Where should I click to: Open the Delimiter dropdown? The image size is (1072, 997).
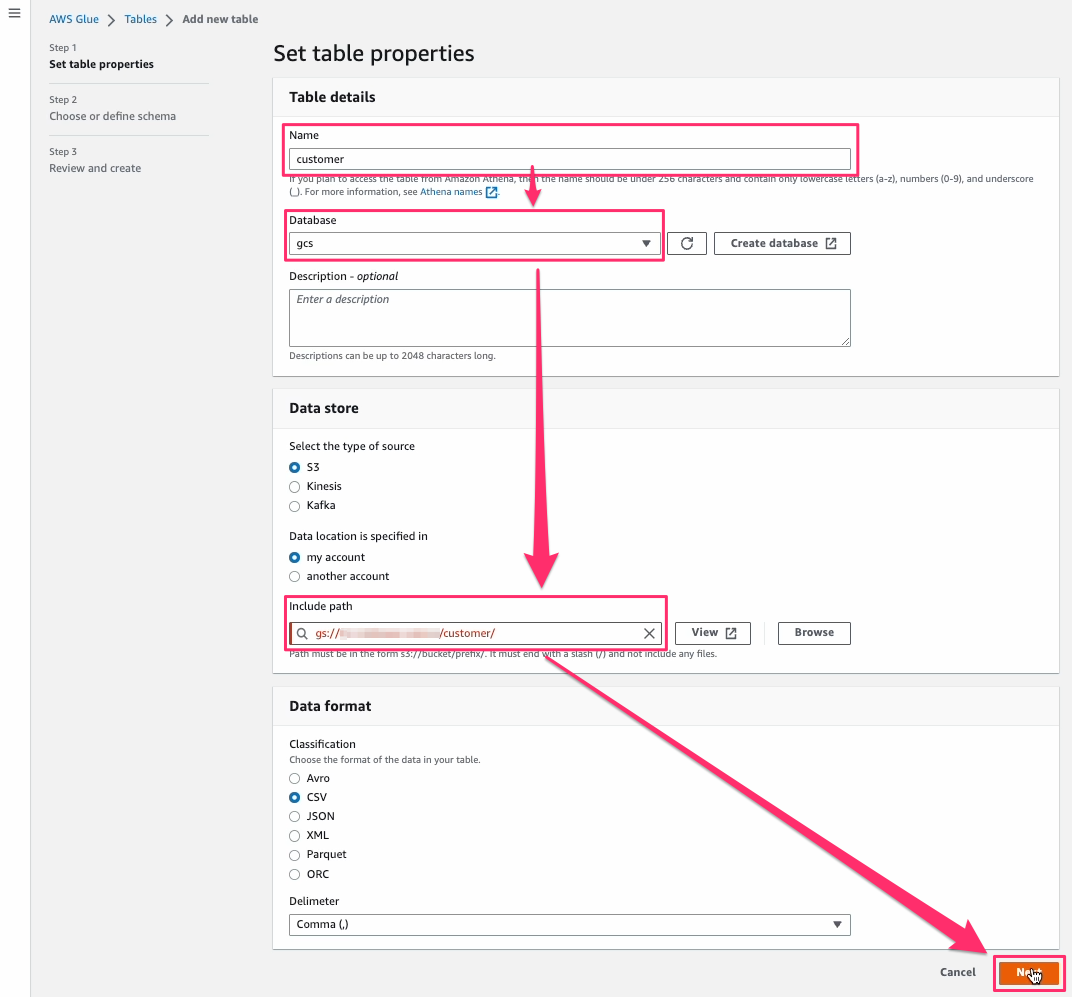(x=569, y=925)
